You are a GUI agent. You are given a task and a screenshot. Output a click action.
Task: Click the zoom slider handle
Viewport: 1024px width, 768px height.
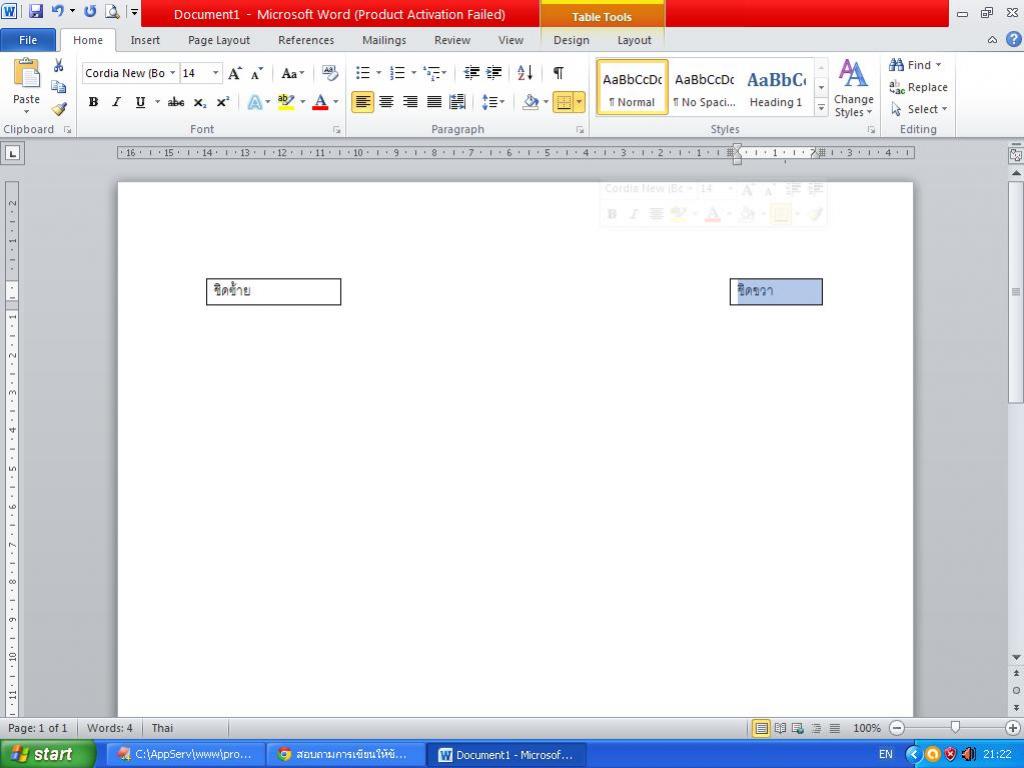pyautogui.click(x=955, y=728)
